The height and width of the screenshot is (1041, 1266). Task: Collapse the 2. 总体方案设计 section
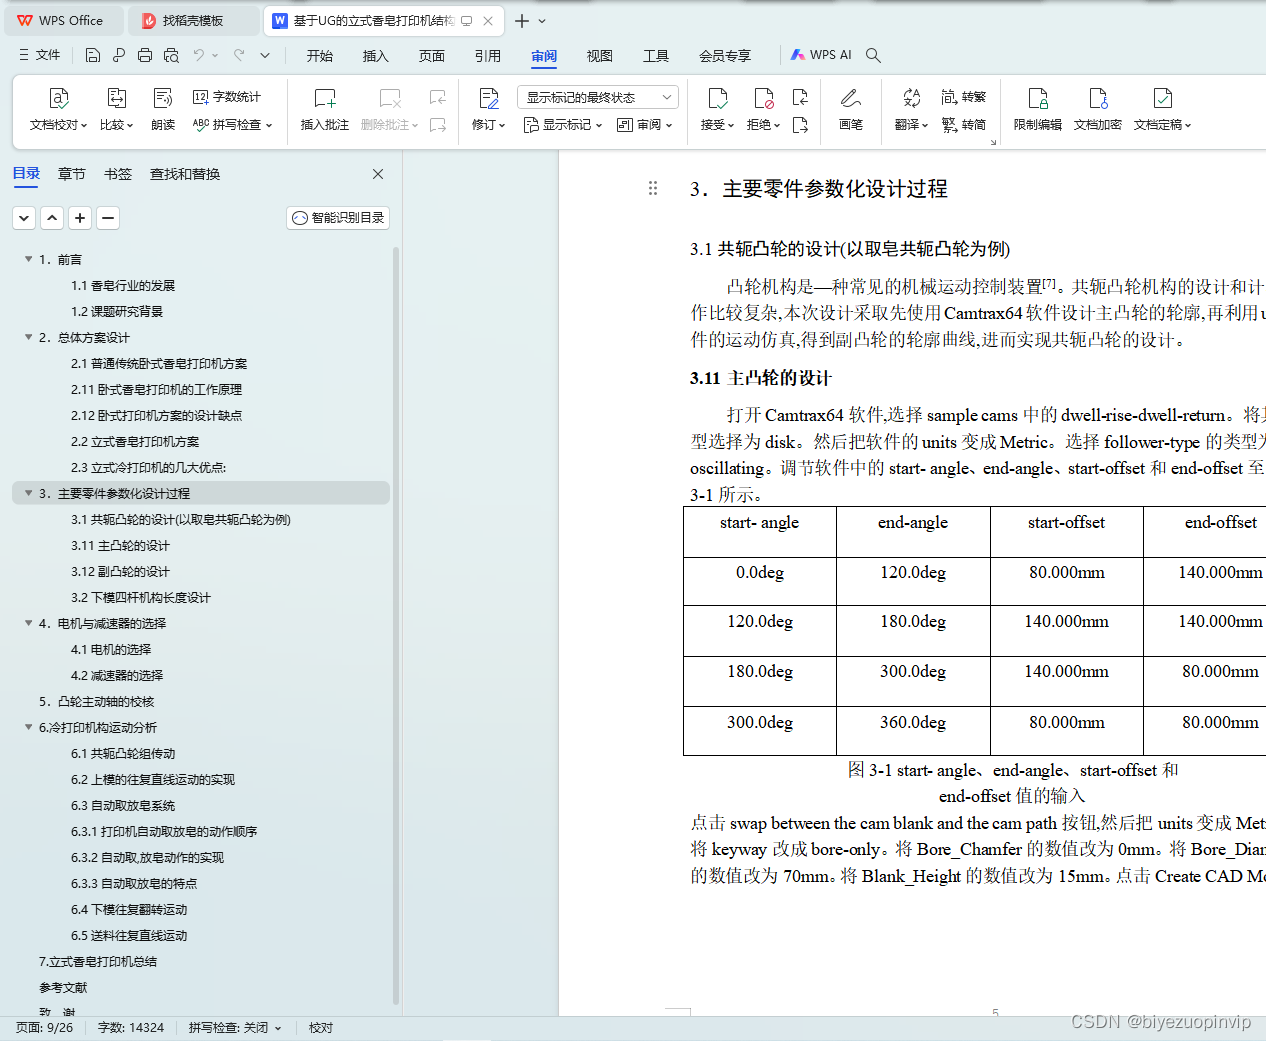point(28,337)
